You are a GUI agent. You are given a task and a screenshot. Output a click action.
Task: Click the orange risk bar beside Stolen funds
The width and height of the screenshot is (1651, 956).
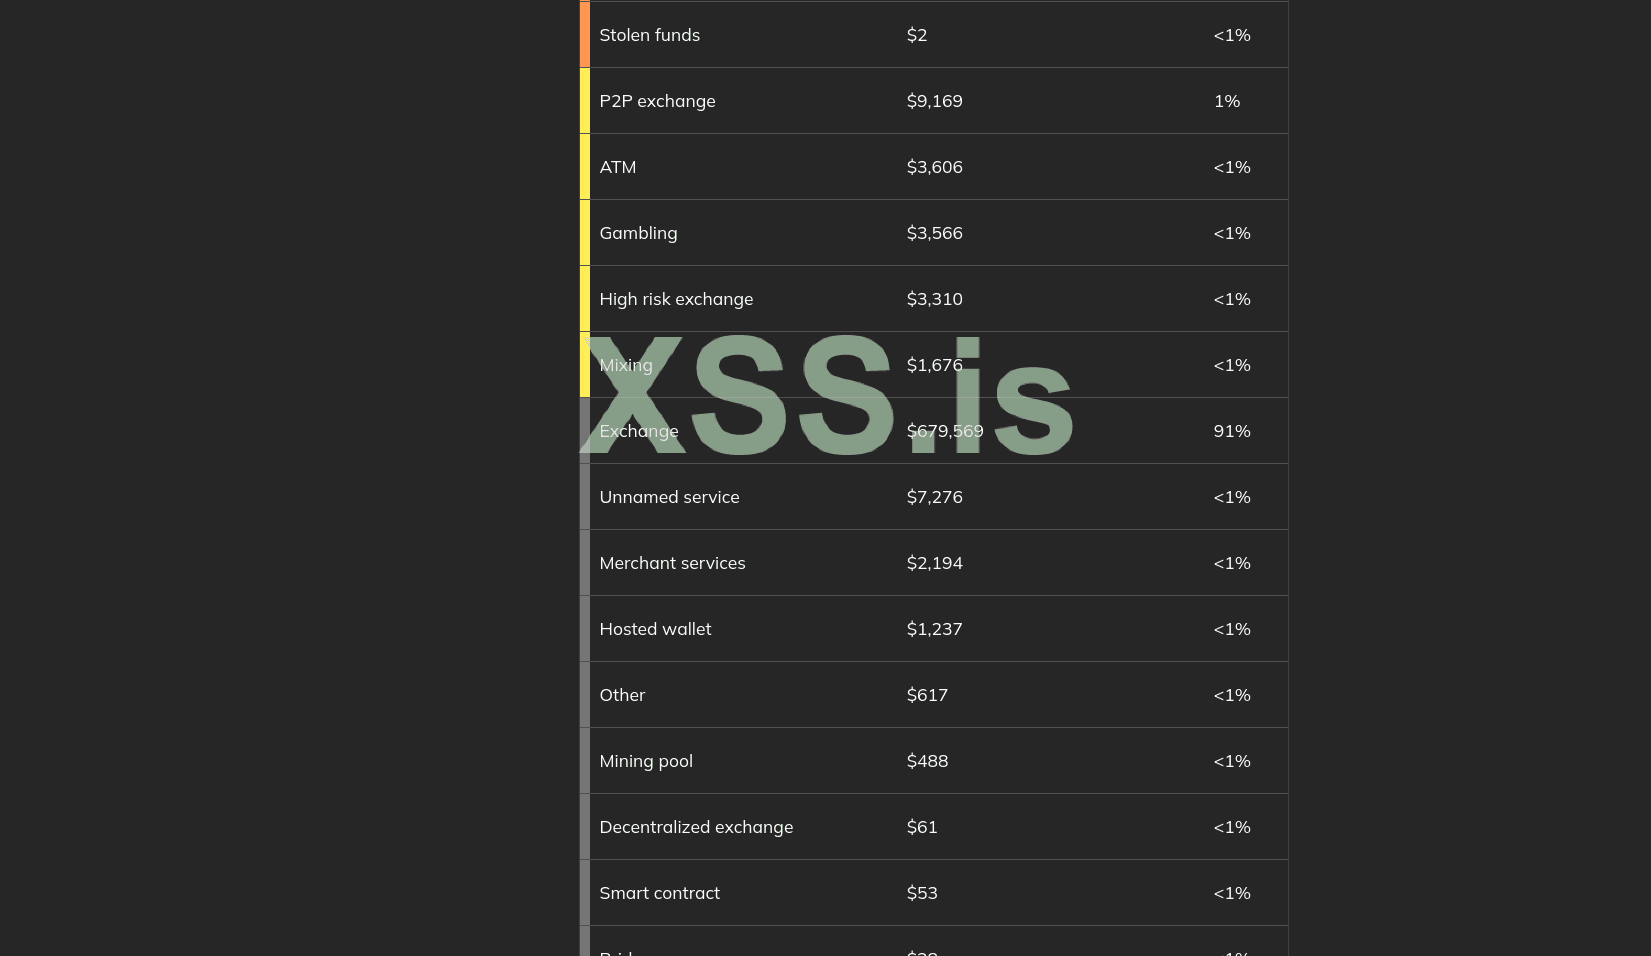[585, 34]
